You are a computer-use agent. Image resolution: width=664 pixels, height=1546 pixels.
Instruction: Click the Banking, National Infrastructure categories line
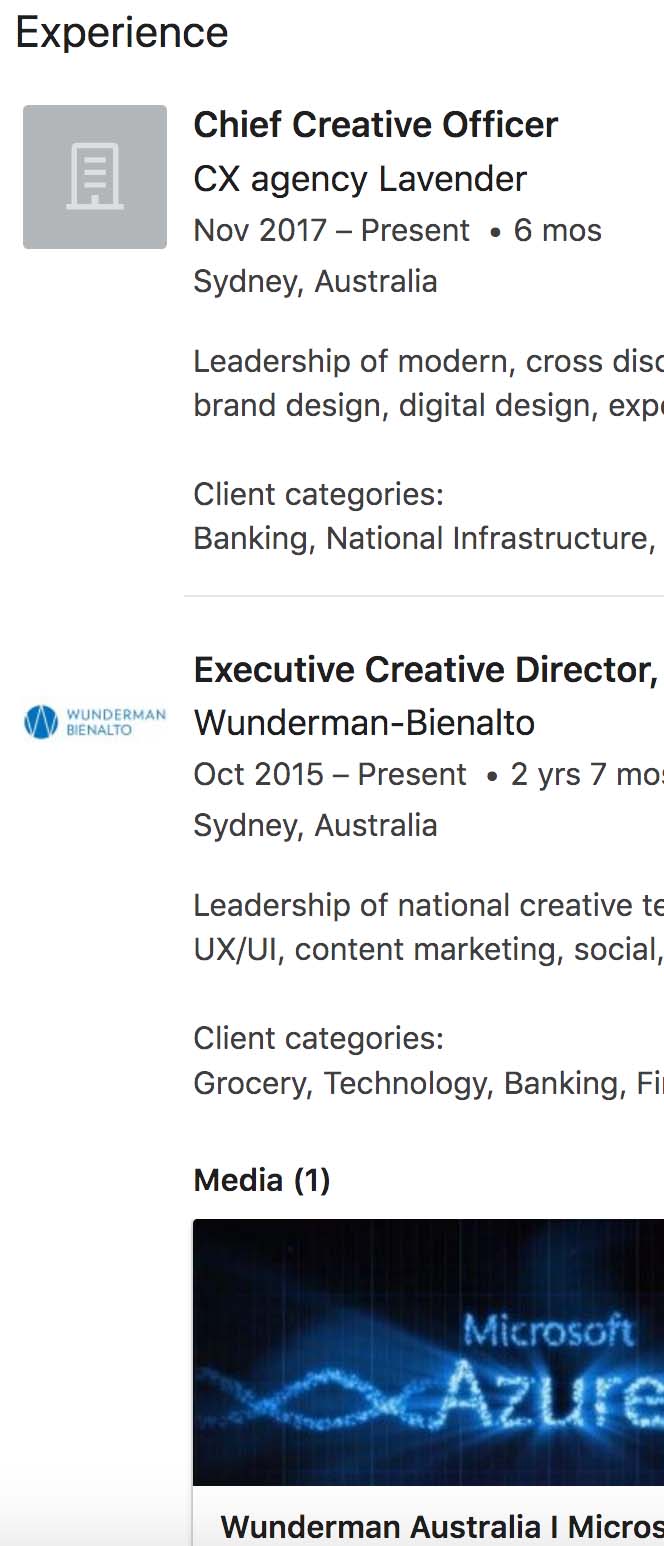point(428,538)
